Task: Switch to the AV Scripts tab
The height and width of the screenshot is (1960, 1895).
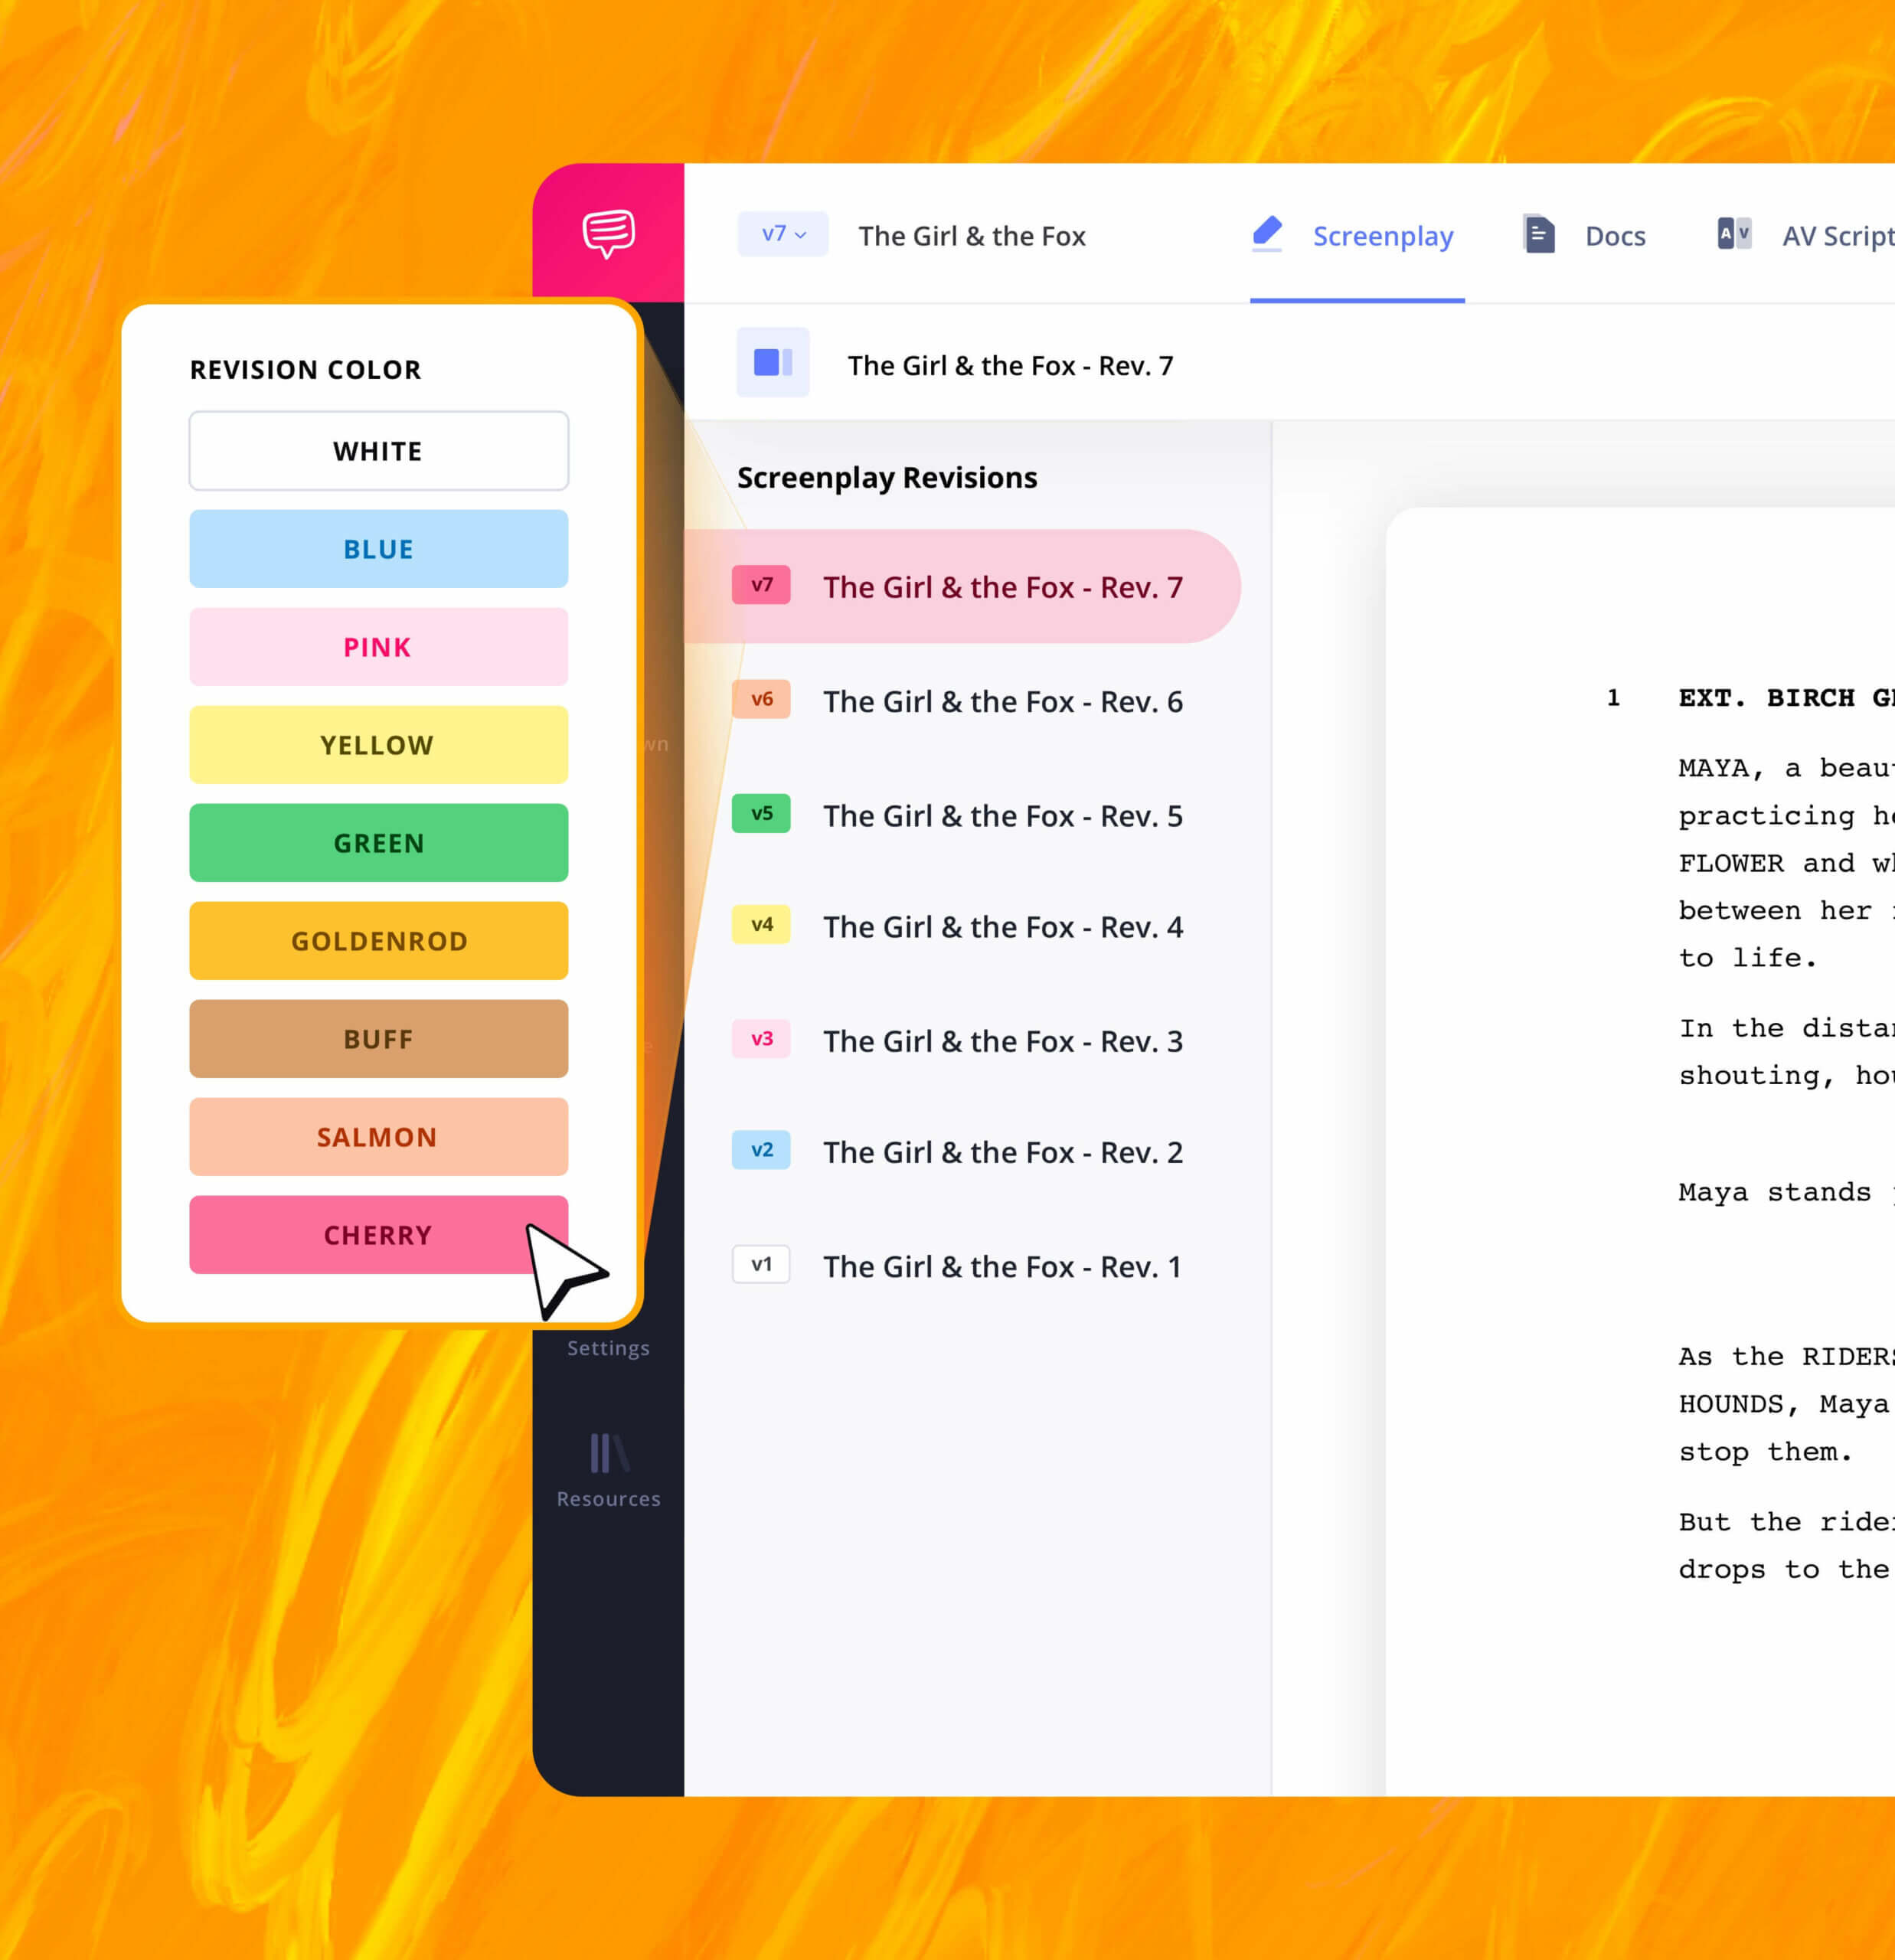Action: coord(1836,235)
